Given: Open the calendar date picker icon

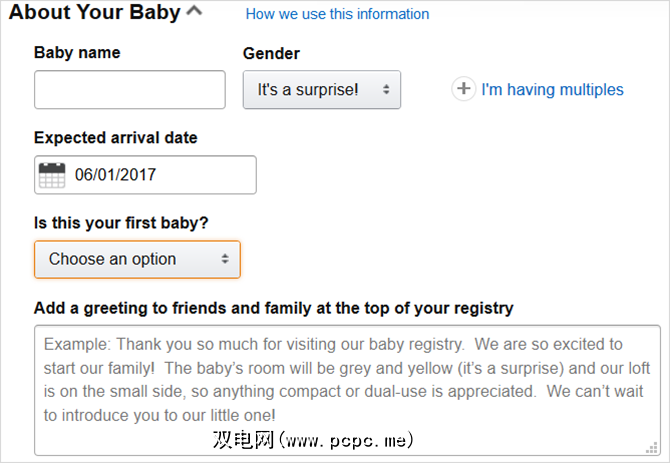Looking at the screenshot, I should click(x=52, y=176).
